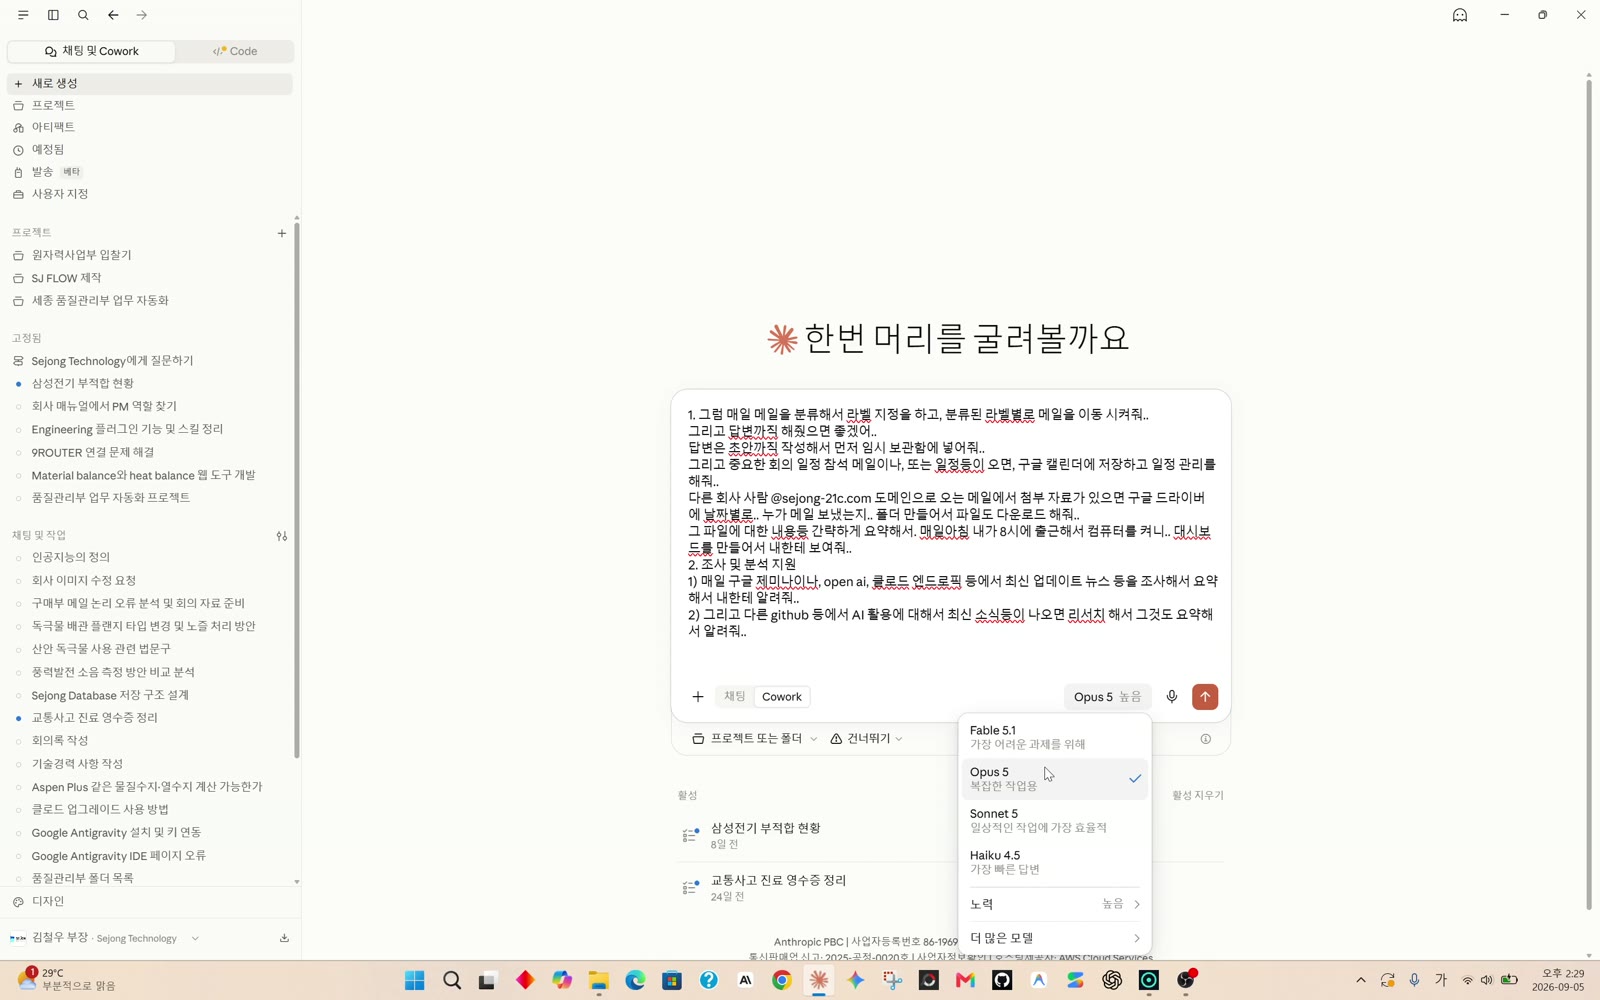Open 프로젝트 in the sidebar
The height and width of the screenshot is (1000, 1600).
[x=150, y=105]
